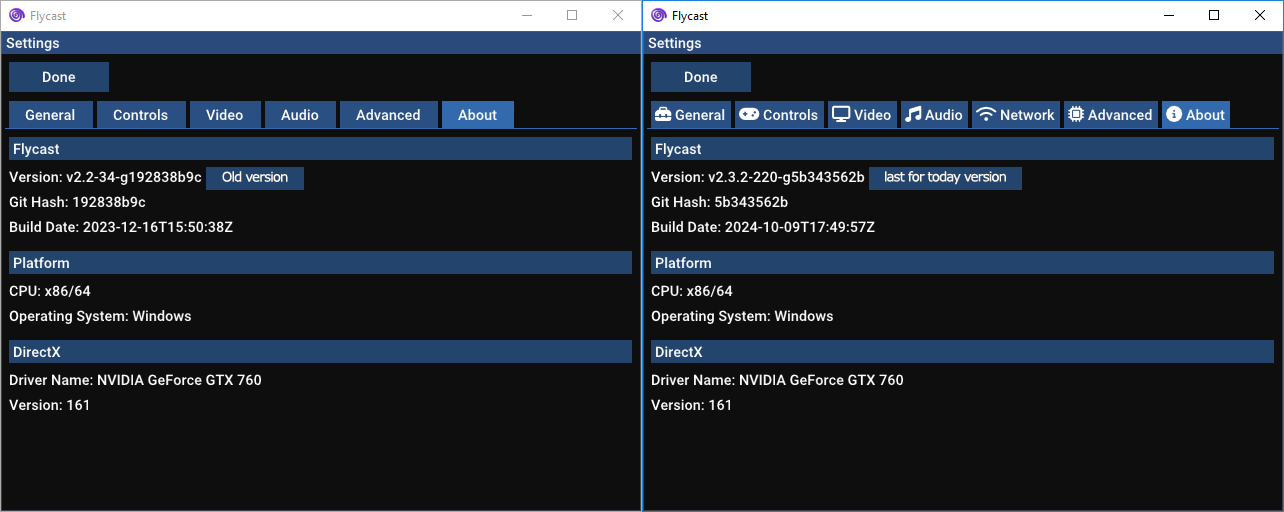Image resolution: width=1284 pixels, height=512 pixels.
Task: Select About tab in left window
Action: pos(478,115)
